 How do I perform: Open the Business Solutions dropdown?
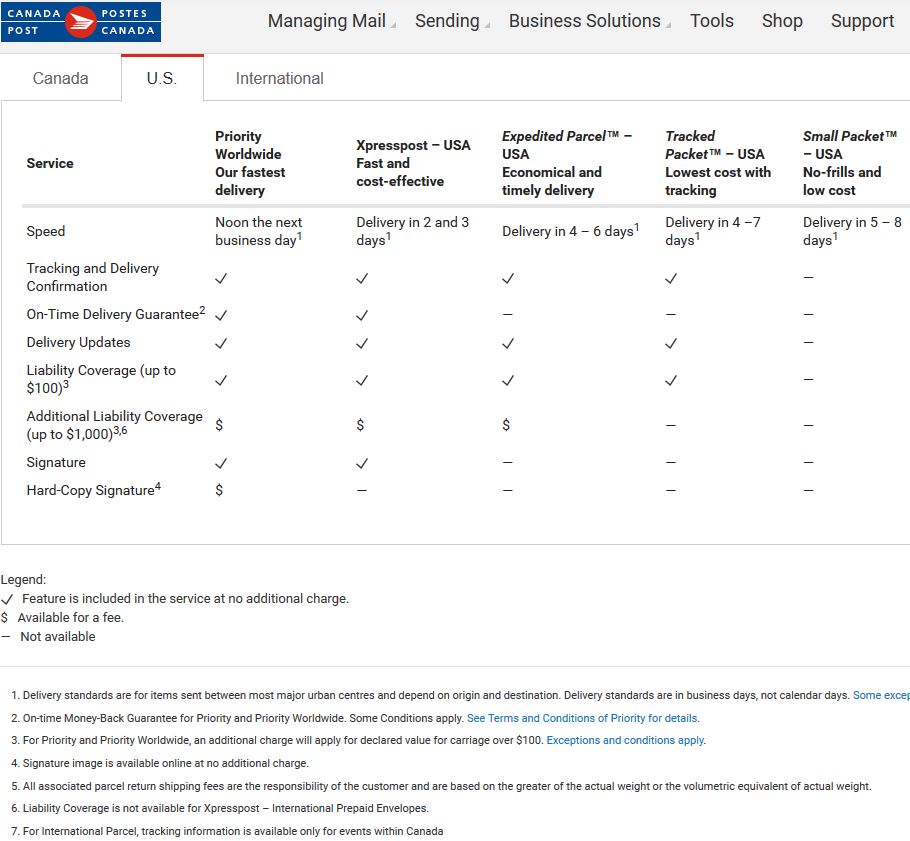[x=589, y=21]
